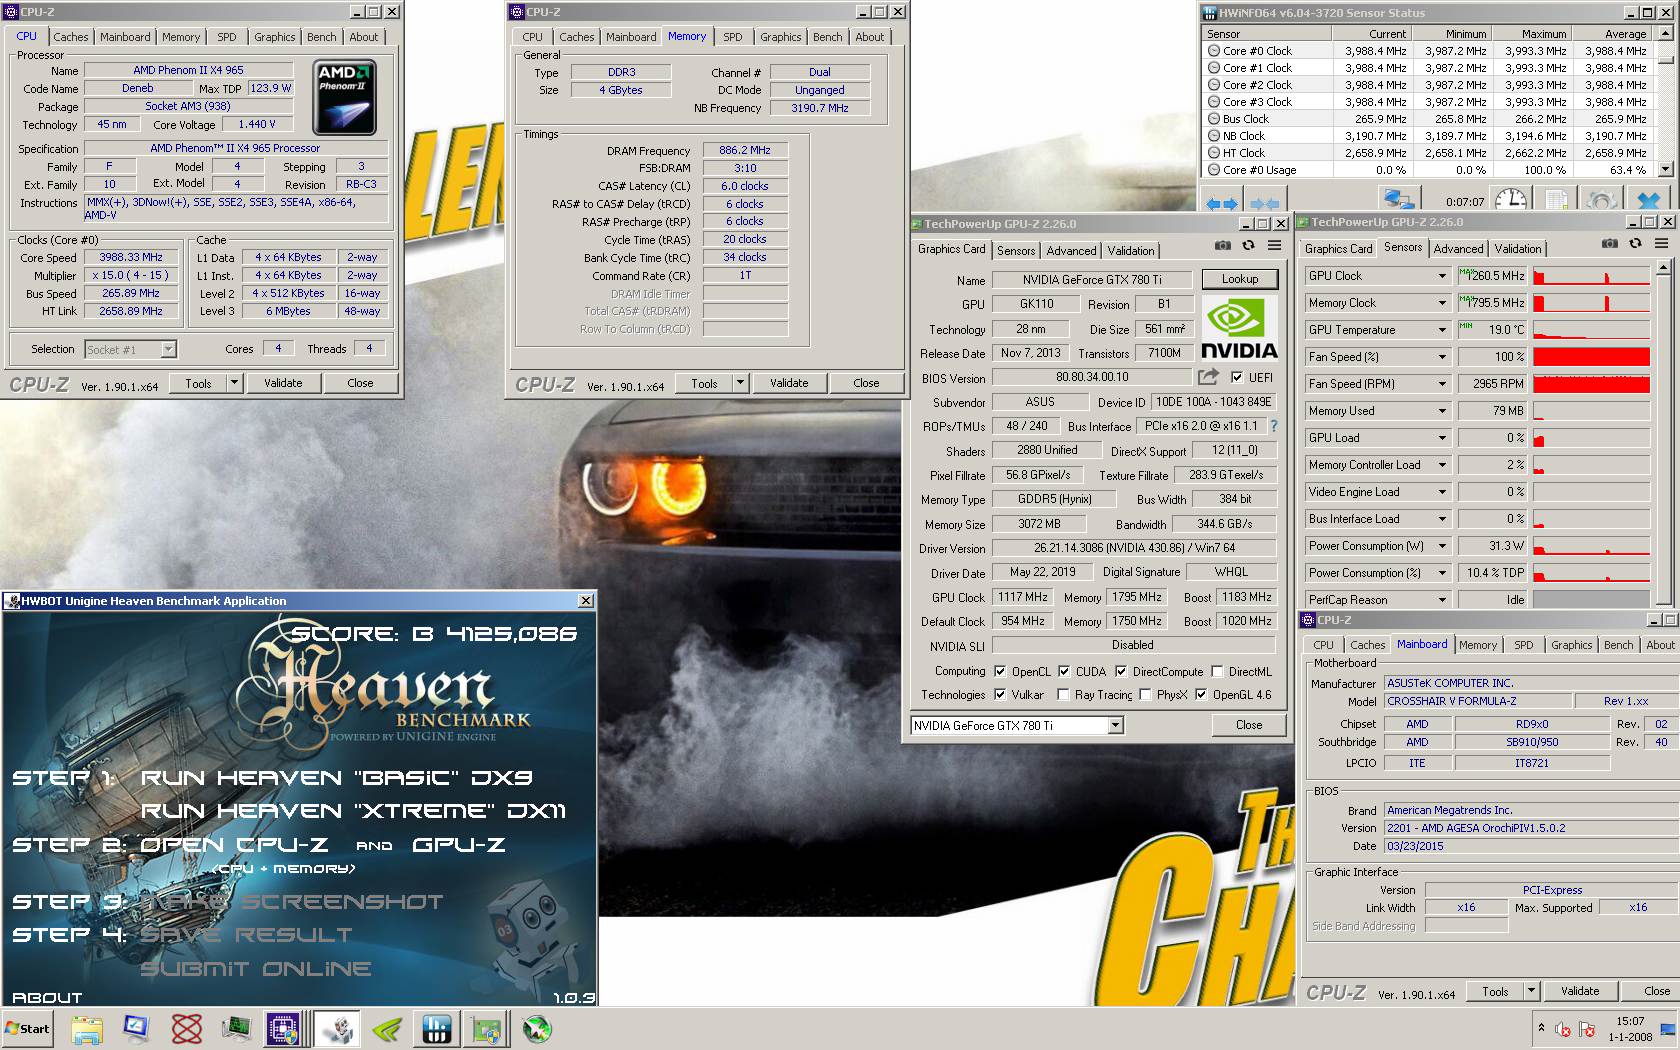
Task: Toggle the OpenGL 4.6 checkbox
Action: pos(1201,695)
